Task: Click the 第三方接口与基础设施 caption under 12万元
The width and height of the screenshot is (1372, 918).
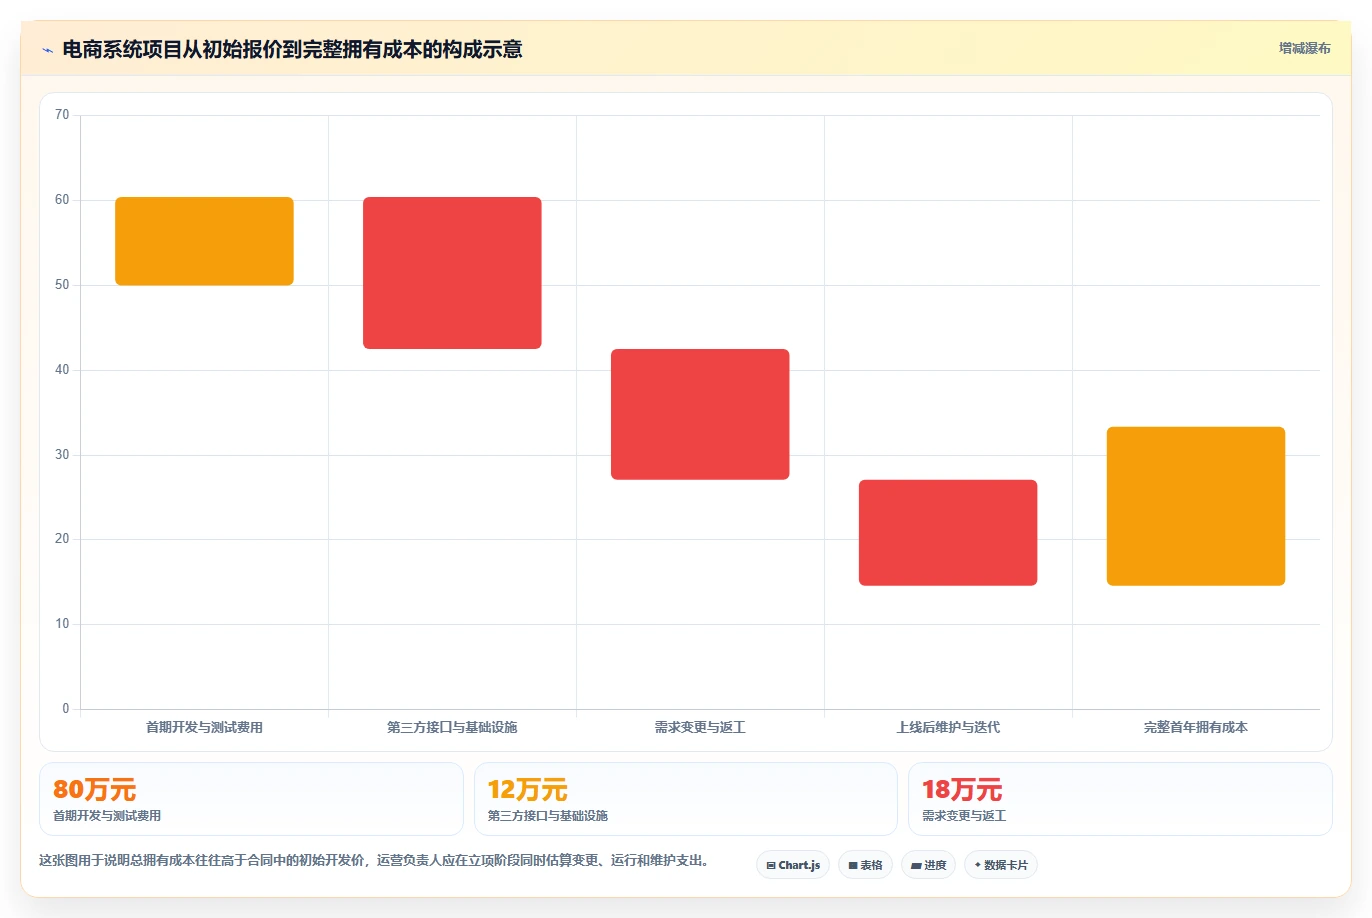Action: pyautogui.click(x=548, y=816)
